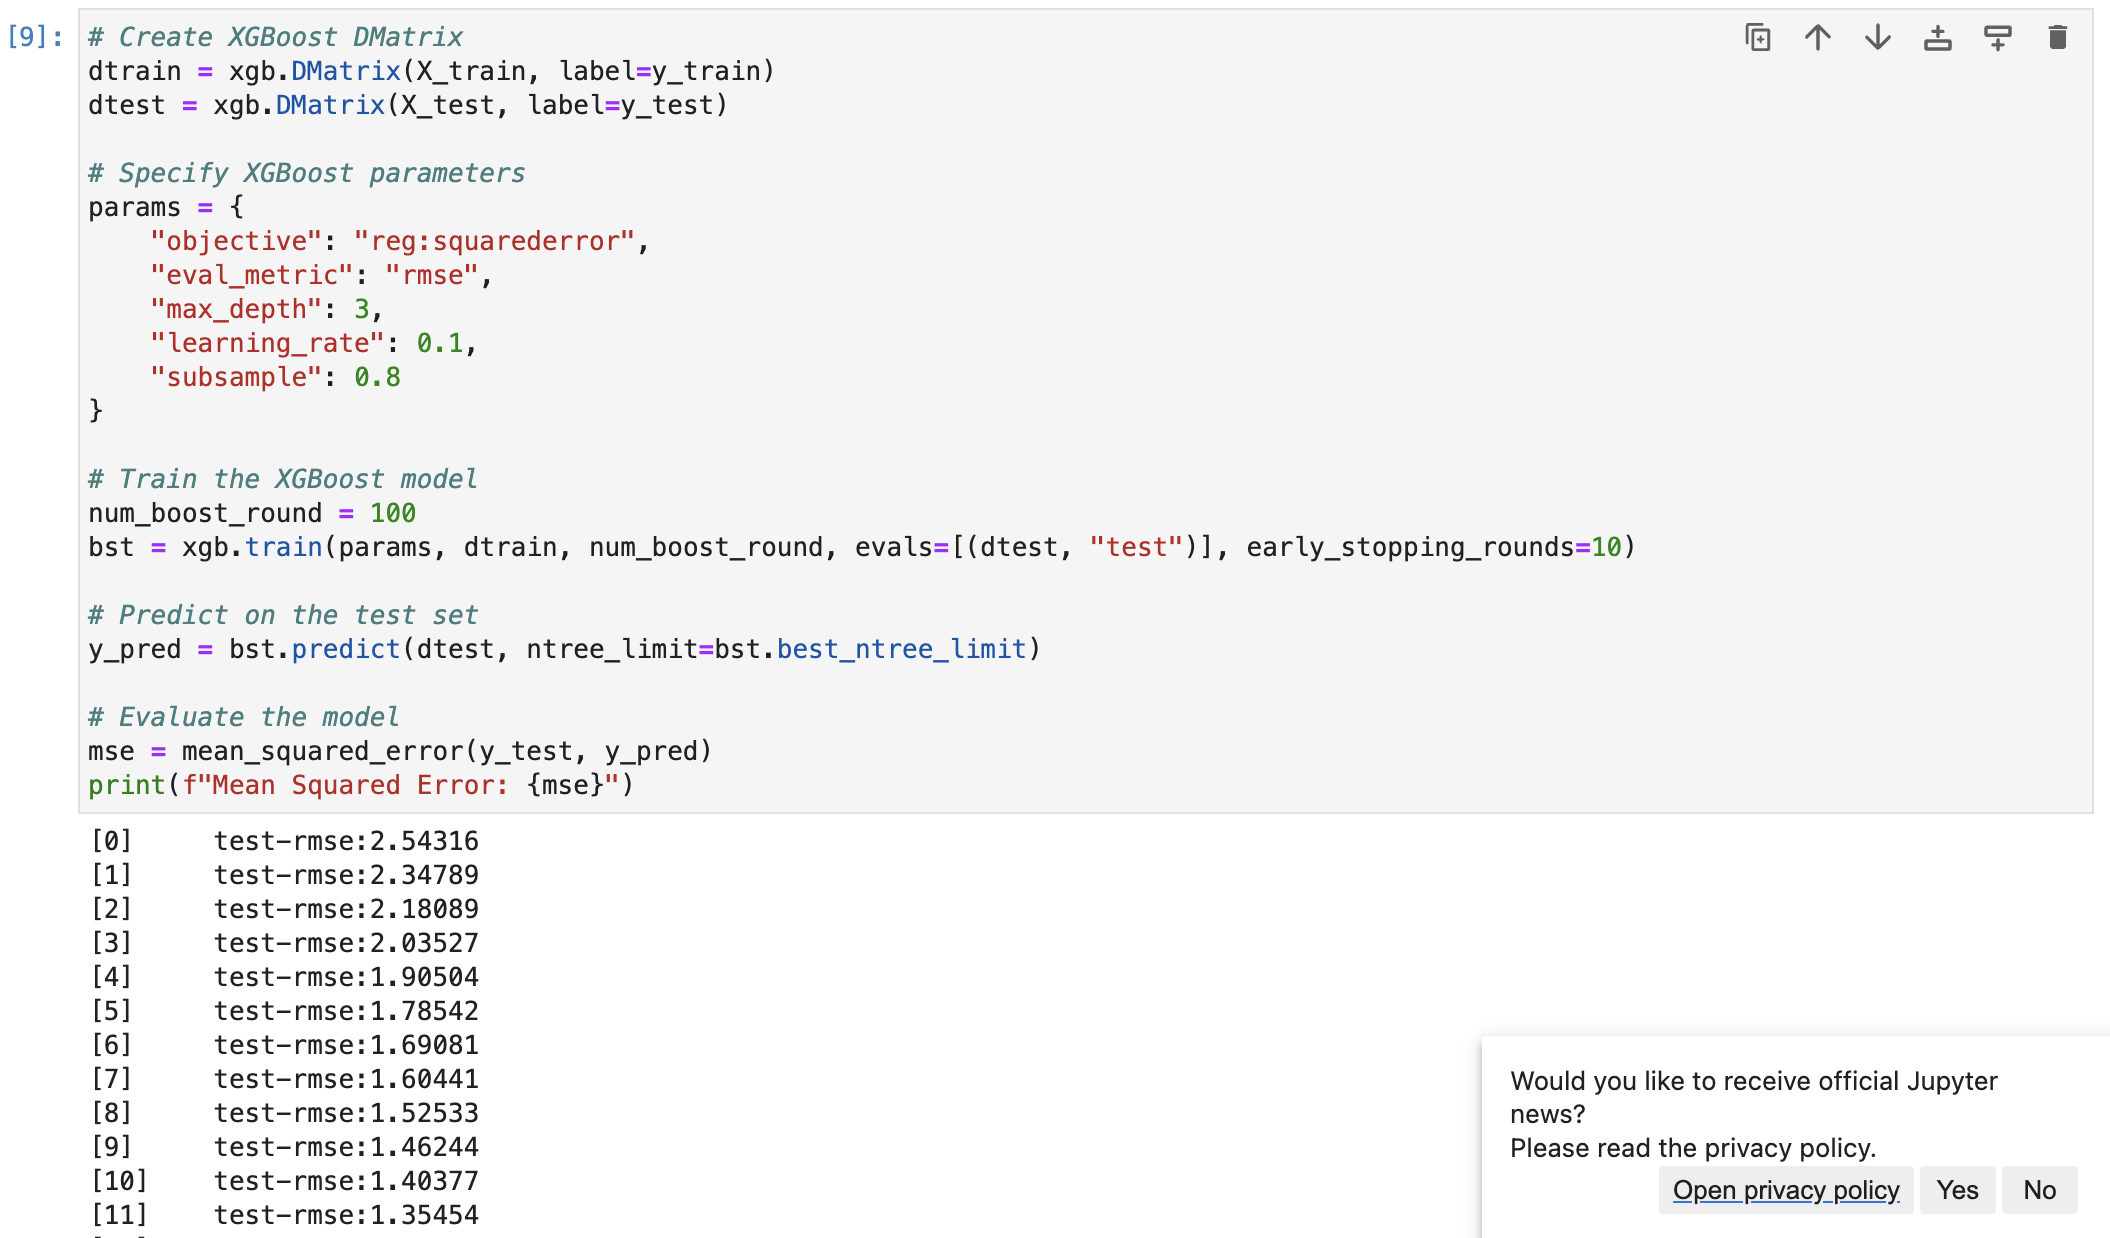Click output row [1] test-rmse:2.34789

tap(285, 875)
